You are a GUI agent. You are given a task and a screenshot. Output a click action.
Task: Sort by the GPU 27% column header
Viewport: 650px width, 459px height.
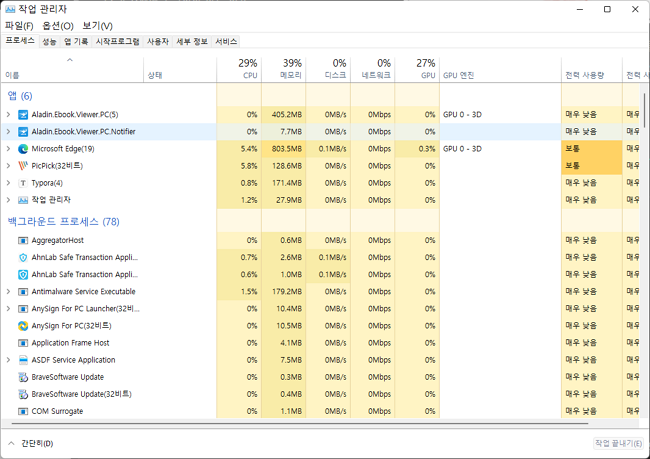pos(417,69)
